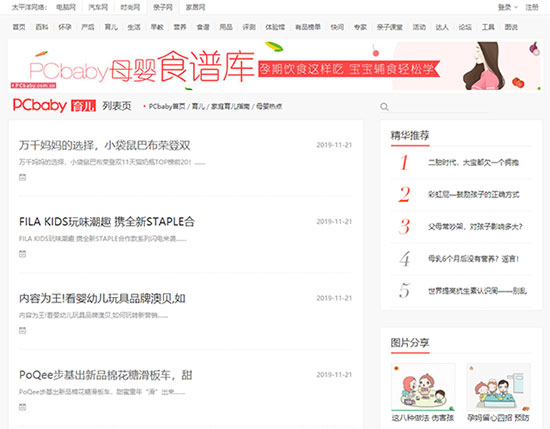Click the caption 这八种做法 伤害孩
This screenshot has height=429, width=550.
coord(423,418)
